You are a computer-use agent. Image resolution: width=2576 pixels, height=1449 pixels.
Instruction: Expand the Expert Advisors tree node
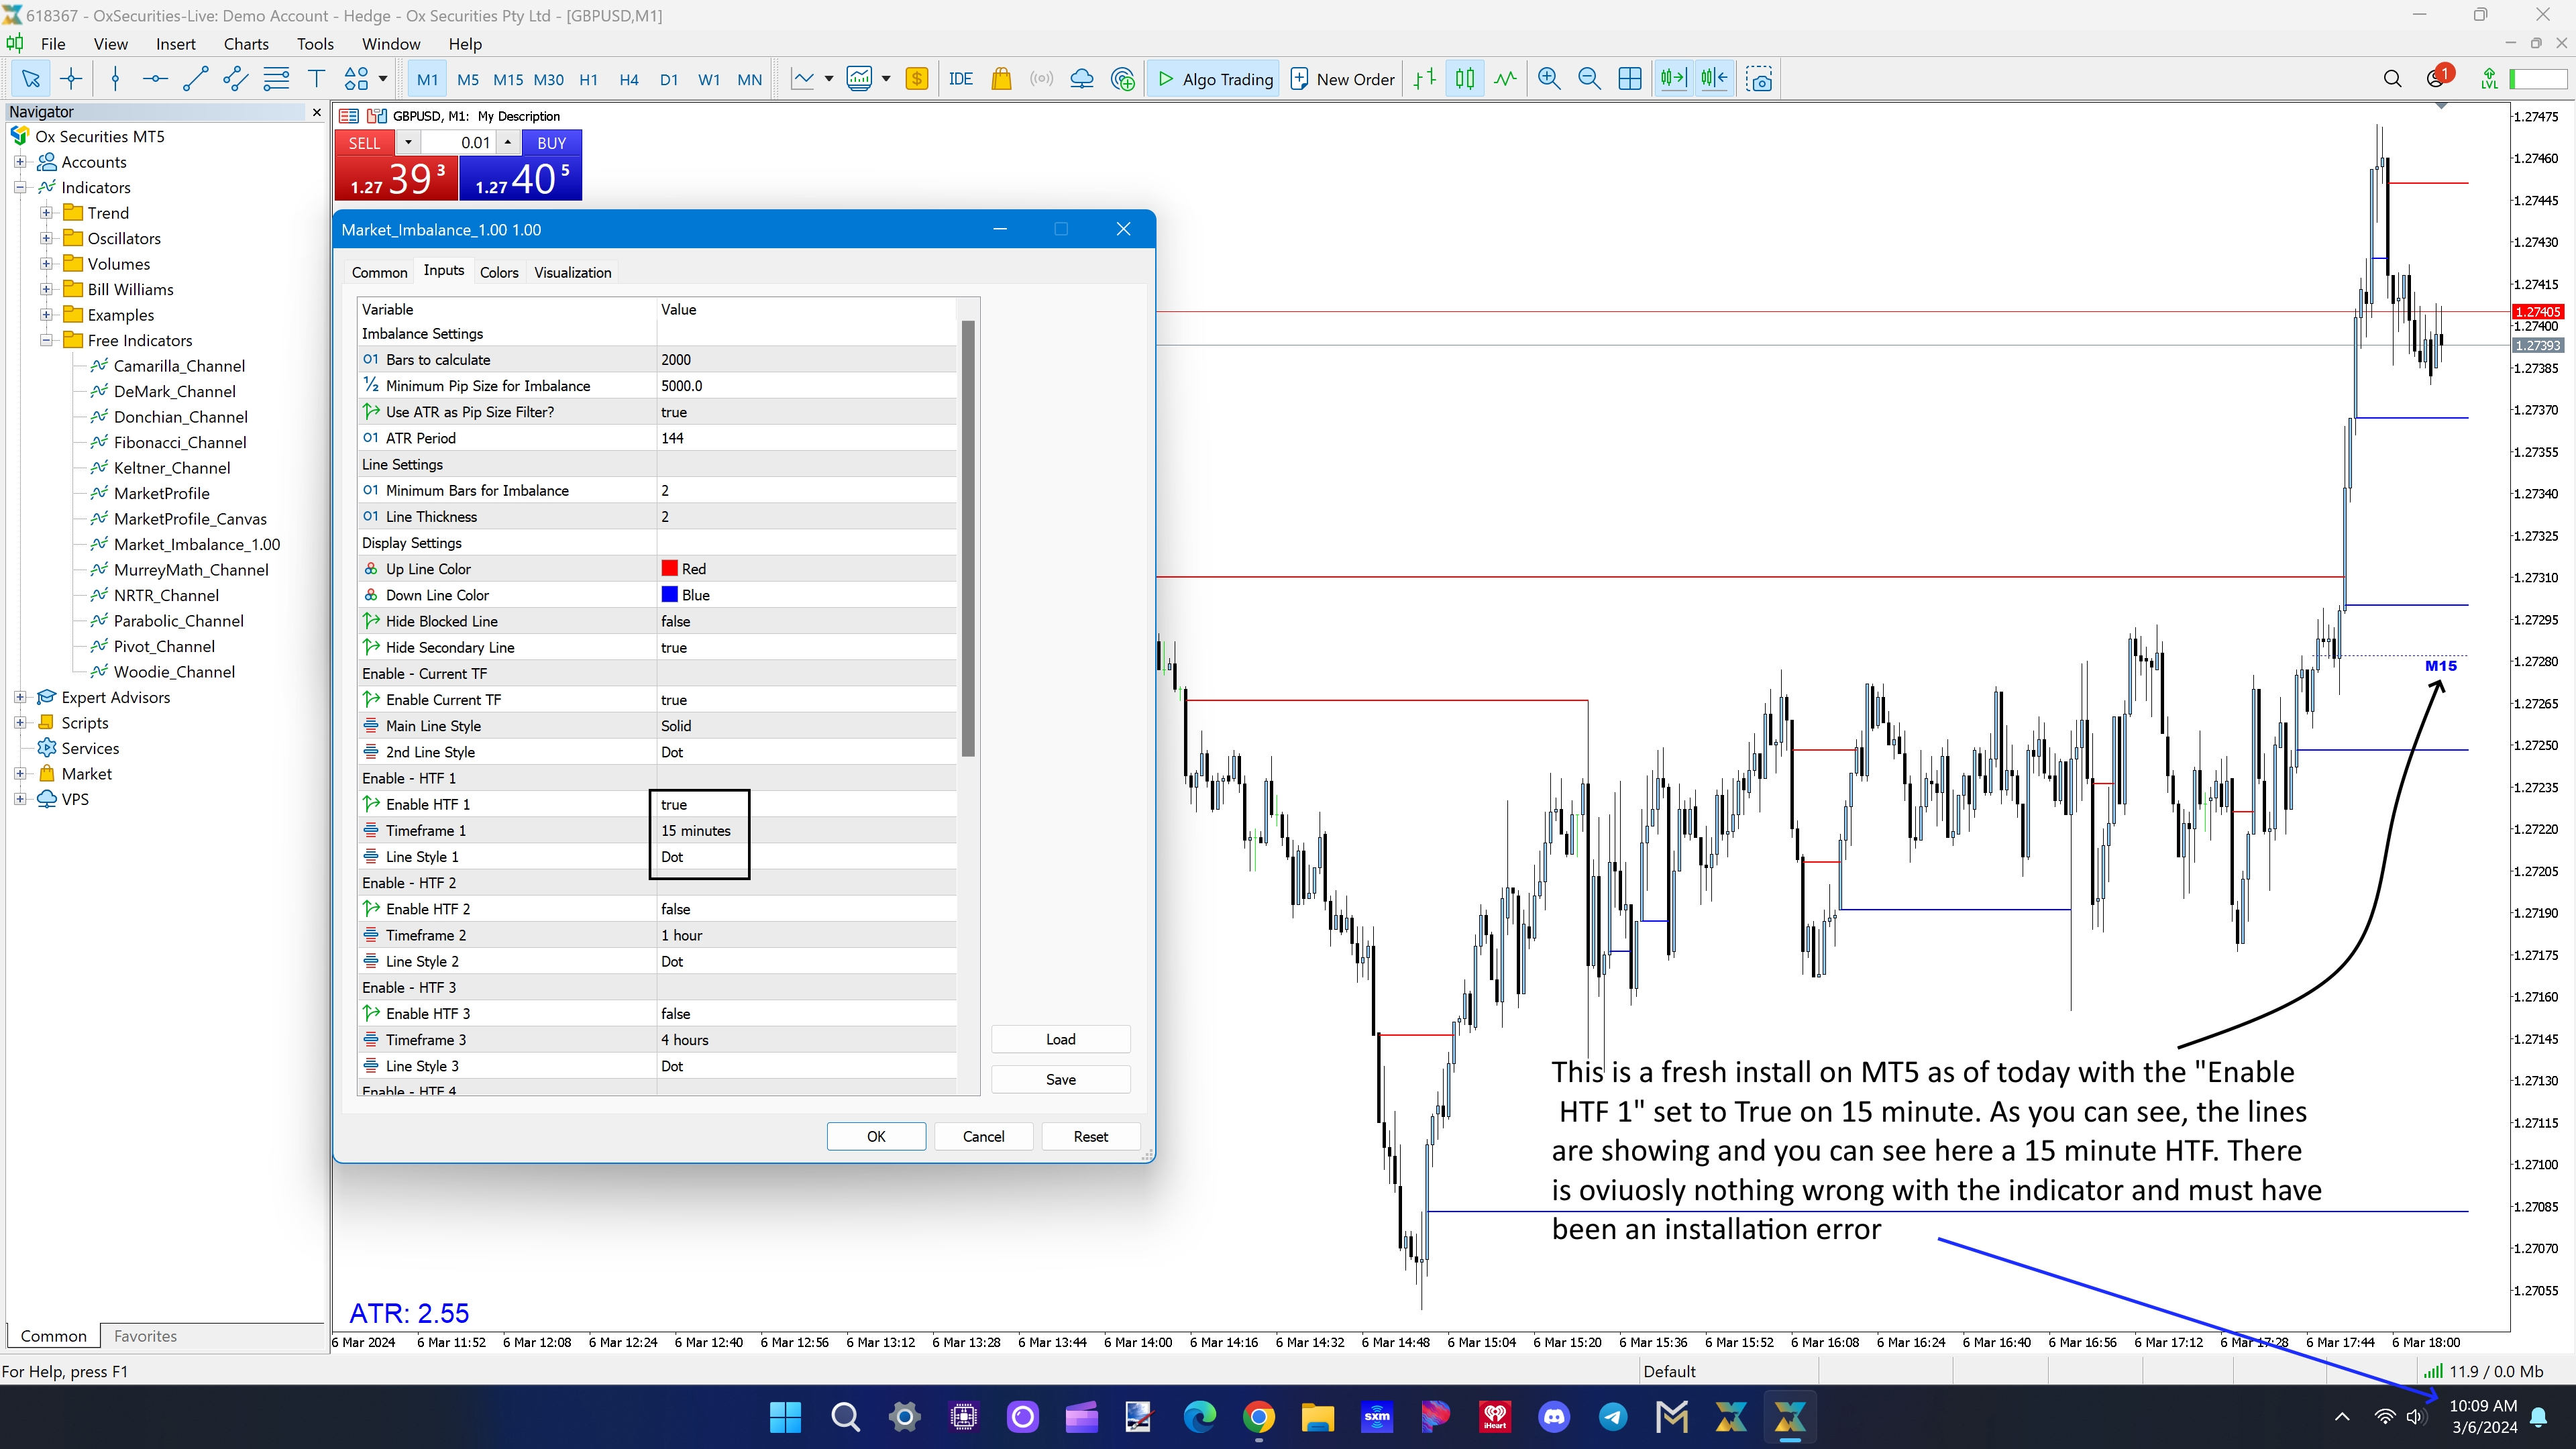(20, 697)
